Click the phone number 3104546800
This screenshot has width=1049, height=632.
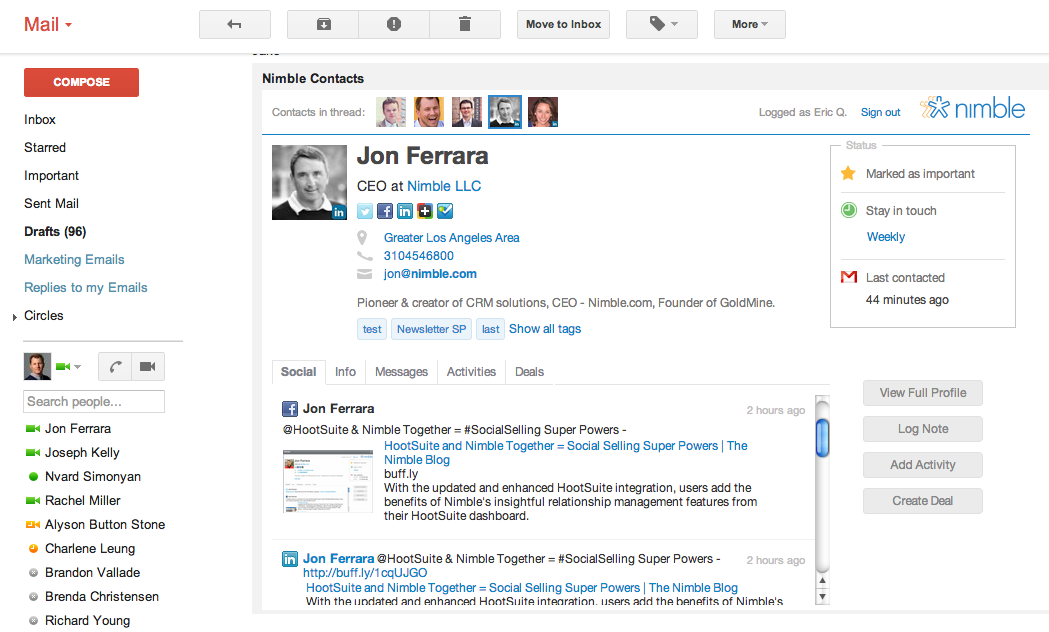tap(419, 255)
